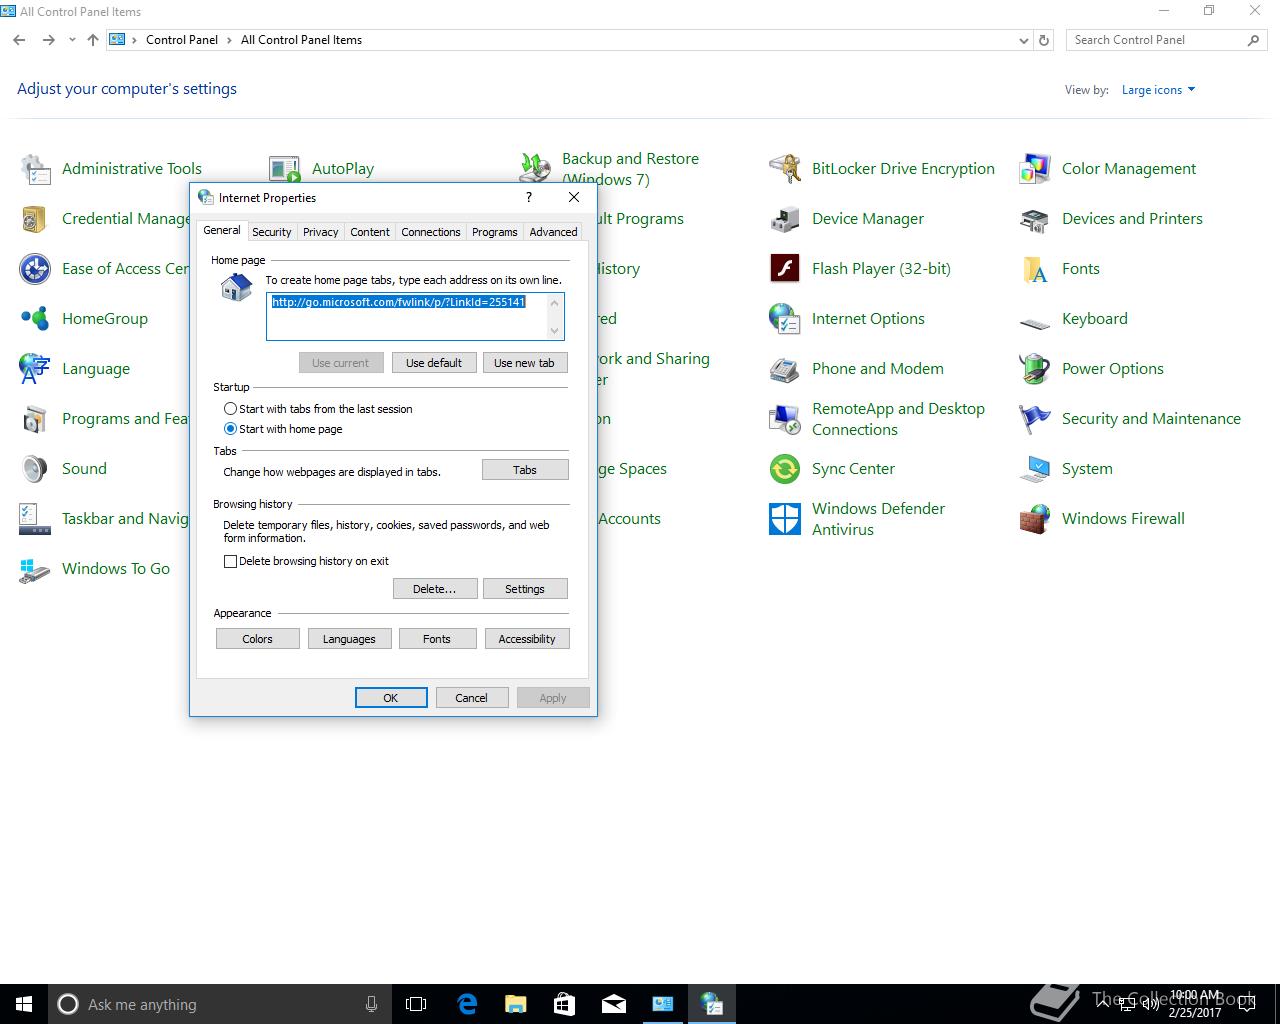The image size is (1280, 1024).
Task: Switch to the Connections tab
Action: click(x=431, y=232)
